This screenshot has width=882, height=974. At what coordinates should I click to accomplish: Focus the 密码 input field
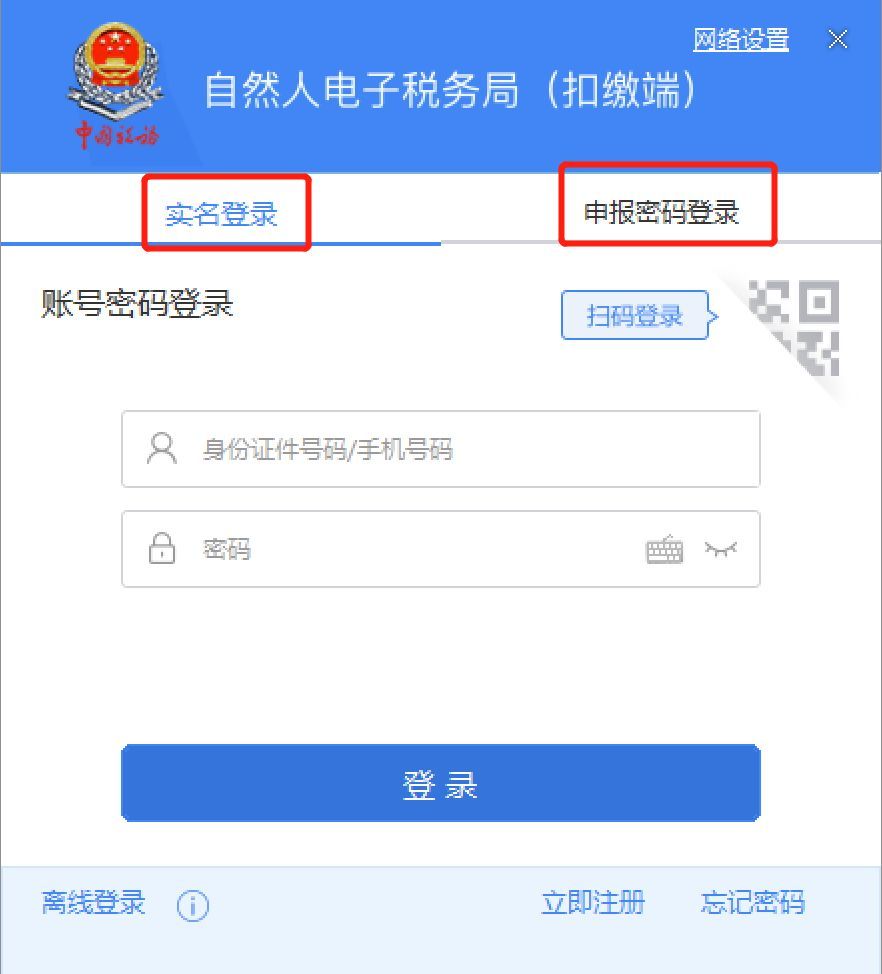(x=440, y=548)
